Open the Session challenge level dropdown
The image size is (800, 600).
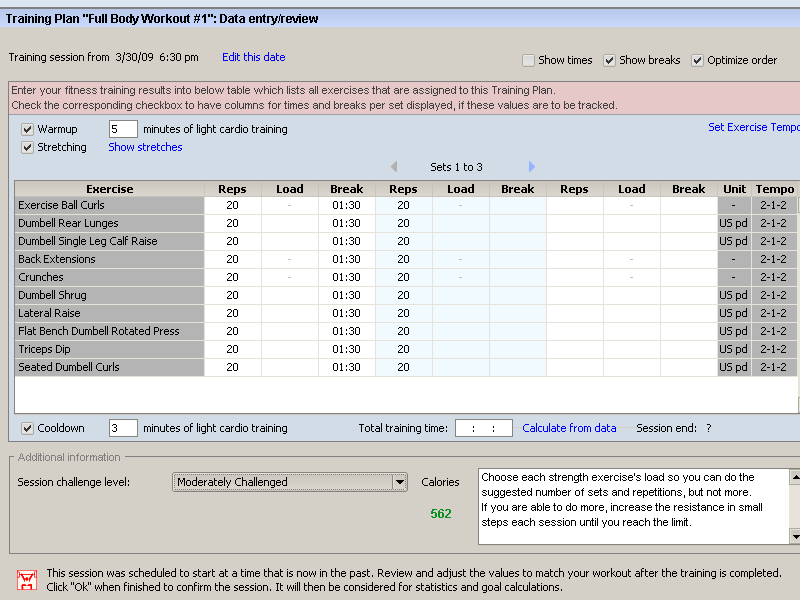click(399, 482)
